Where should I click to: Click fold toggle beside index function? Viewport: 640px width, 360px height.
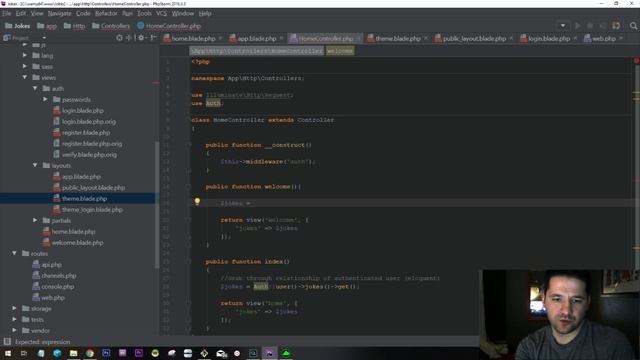click(x=189, y=261)
